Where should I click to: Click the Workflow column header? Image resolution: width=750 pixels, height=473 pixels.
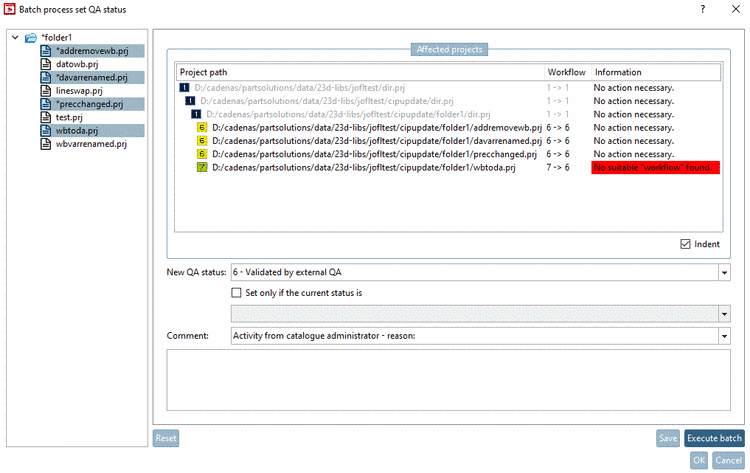[568, 72]
